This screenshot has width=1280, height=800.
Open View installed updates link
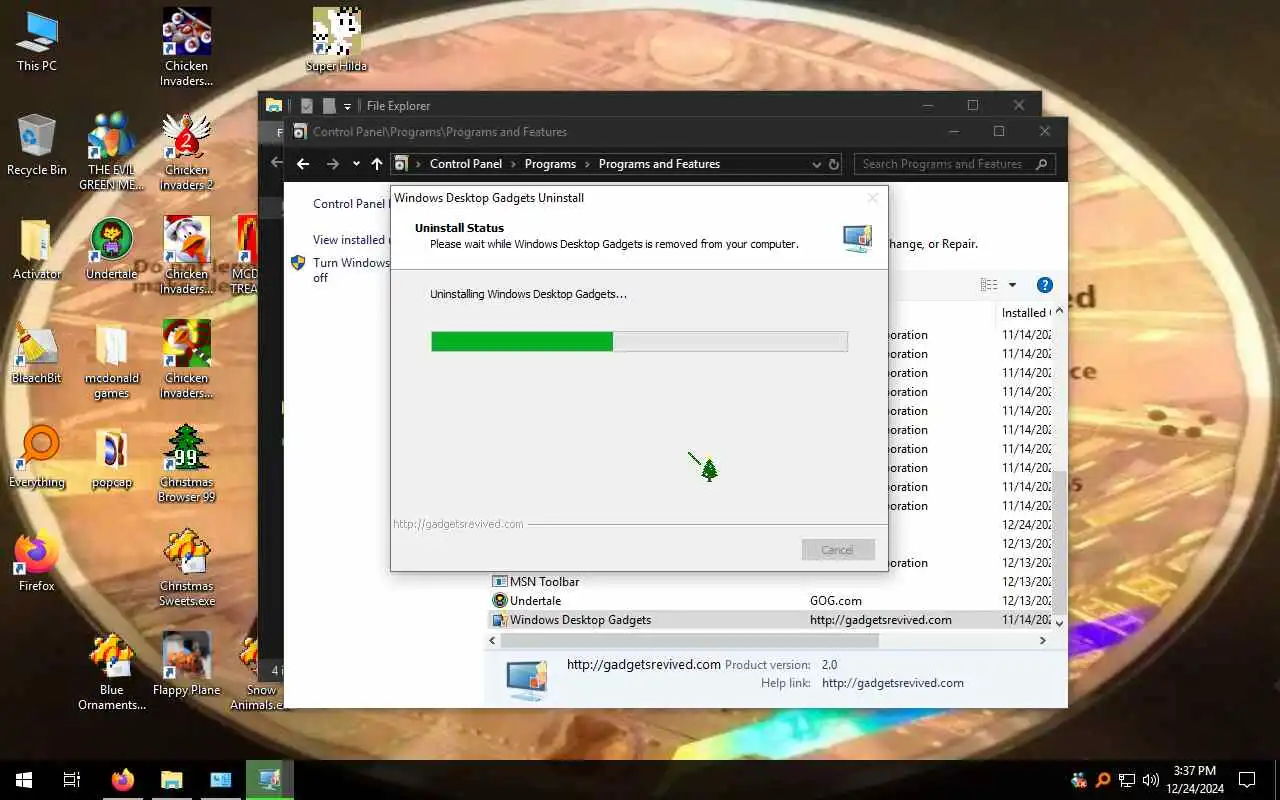point(349,240)
